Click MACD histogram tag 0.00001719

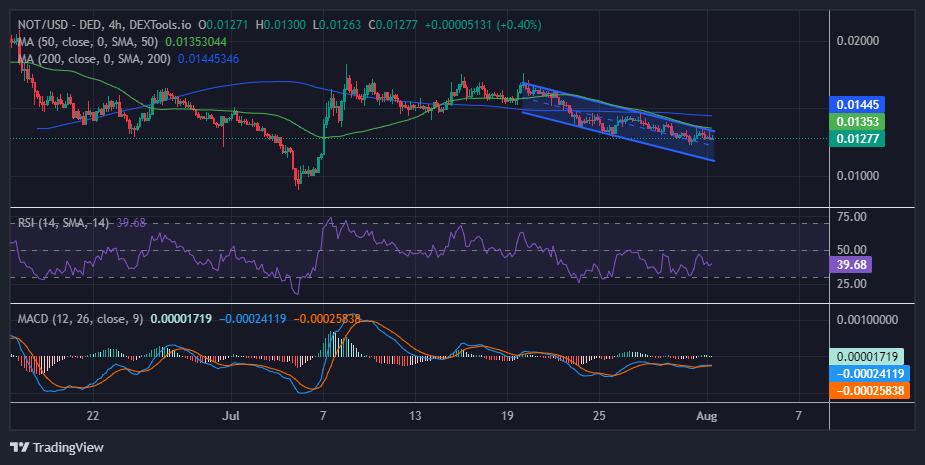pyautogui.click(x=867, y=356)
